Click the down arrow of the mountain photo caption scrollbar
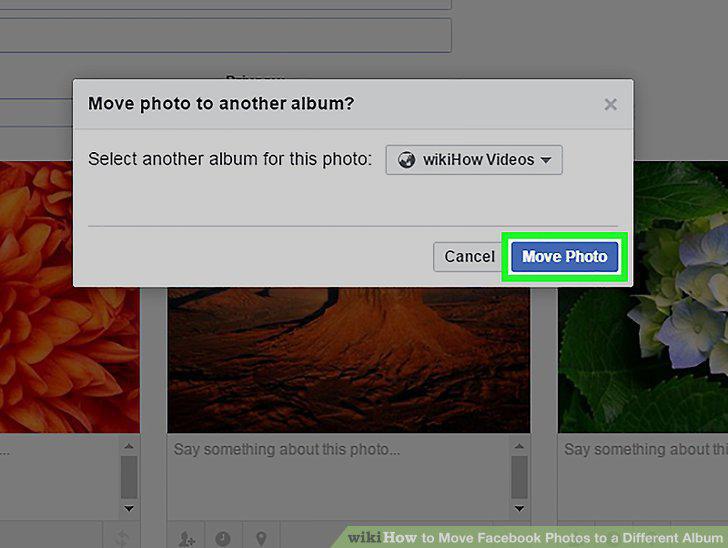 pos(519,508)
